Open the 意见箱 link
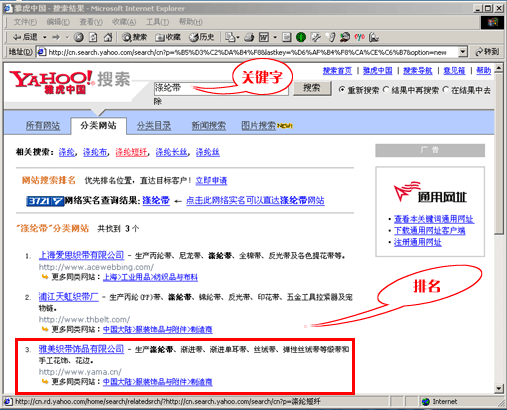Viewport: 507px width, 410px height. point(454,71)
